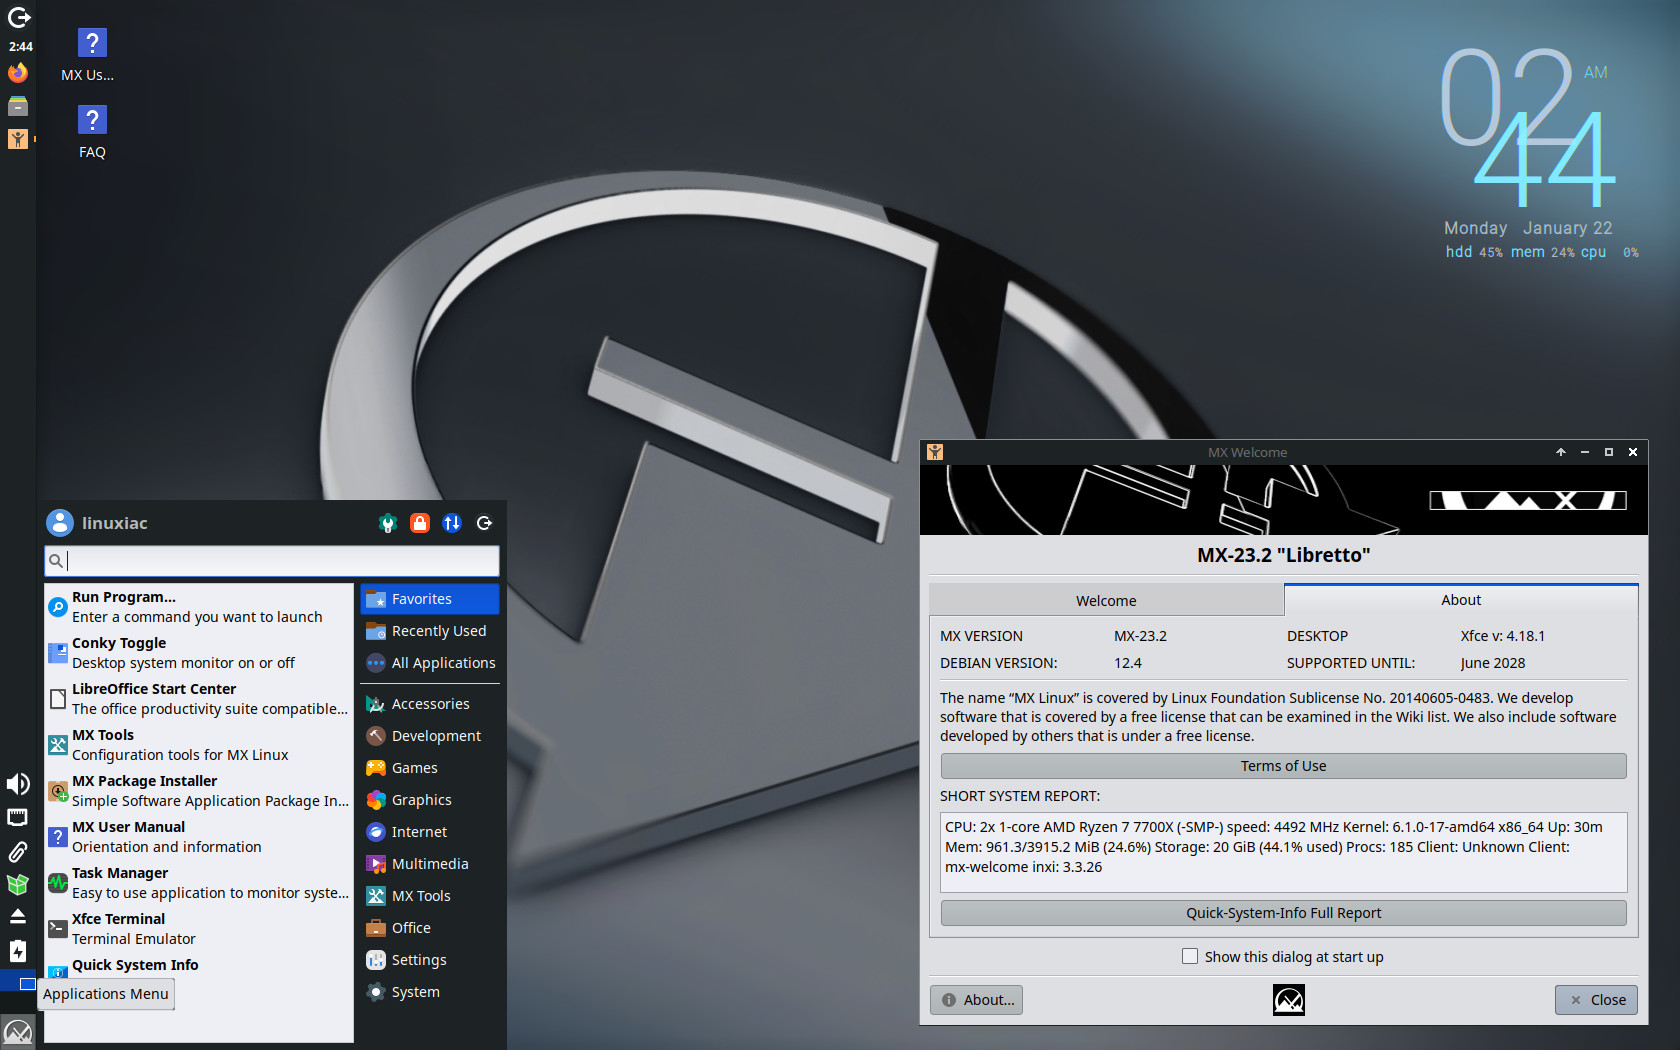Close the MX Welcome dialog via Close button
This screenshot has width=1680, height=1050.
(x=1596, y=1000)
